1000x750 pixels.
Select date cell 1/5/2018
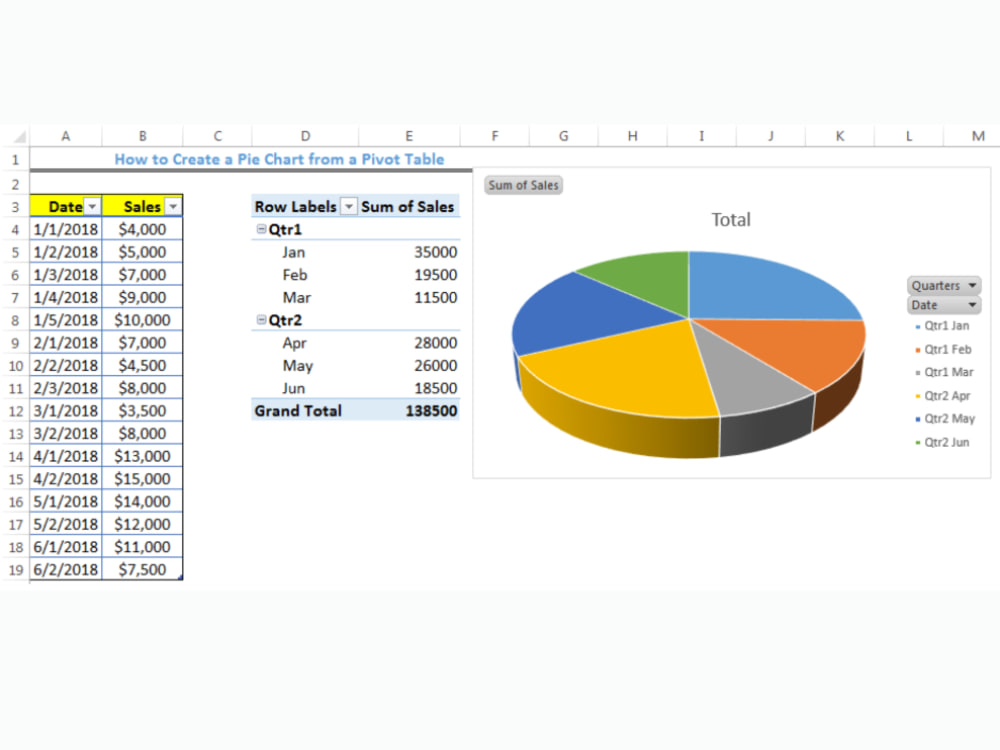tap(66, 320)
